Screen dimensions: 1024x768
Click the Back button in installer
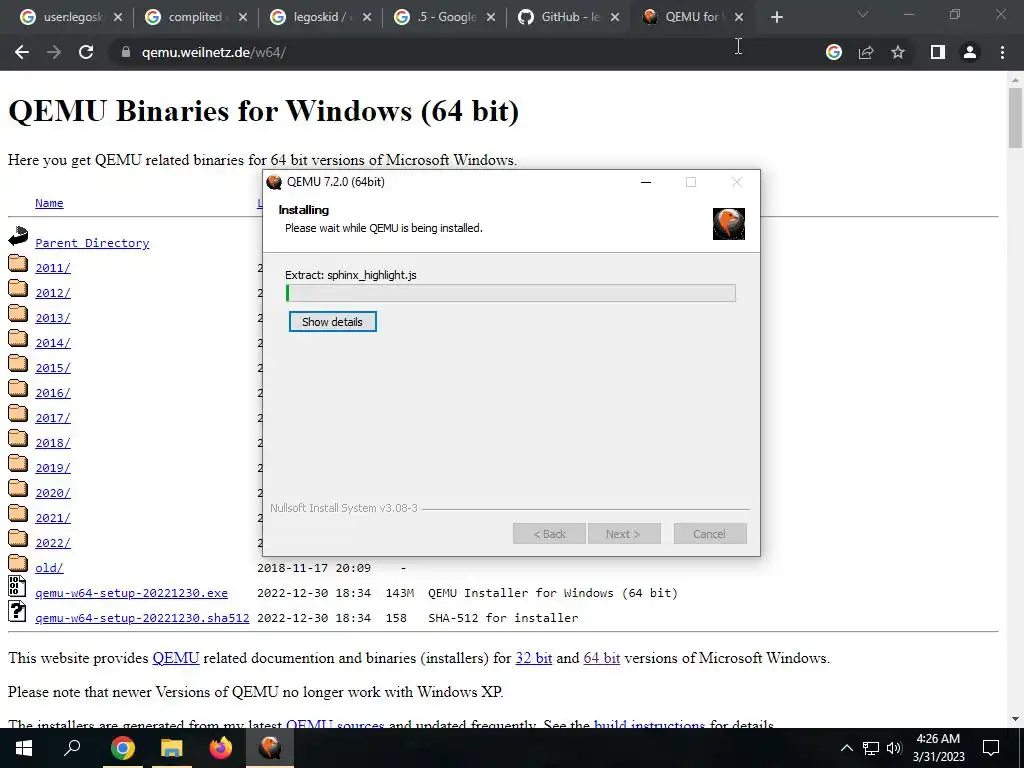[549, 534]
